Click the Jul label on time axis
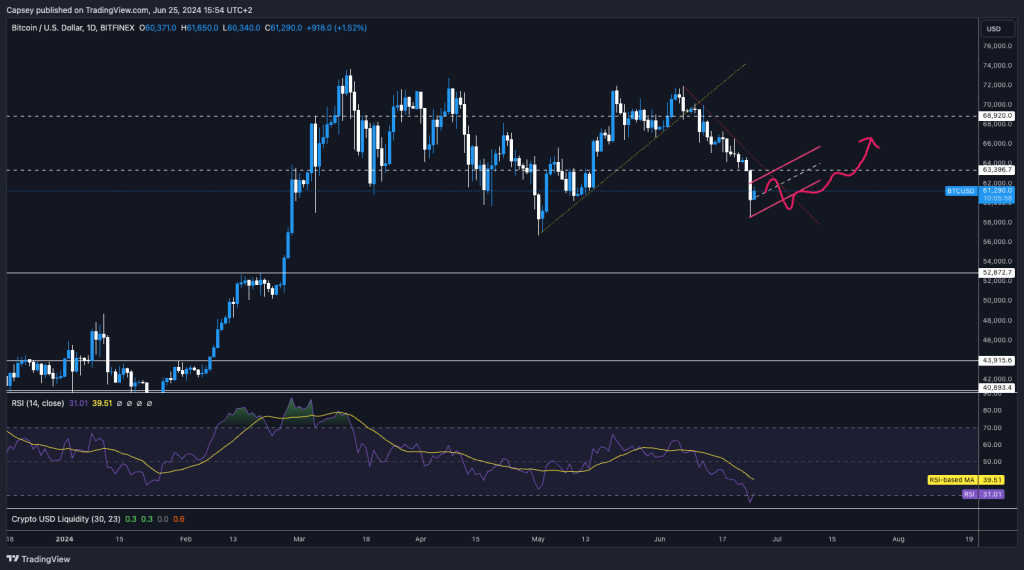 click(x=777, y=539)
